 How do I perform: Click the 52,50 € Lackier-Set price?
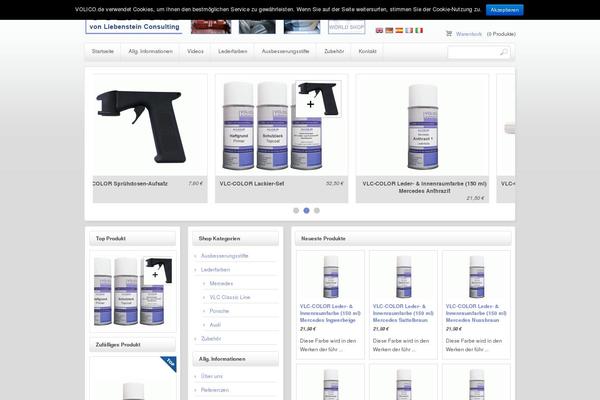coord(334,184)
